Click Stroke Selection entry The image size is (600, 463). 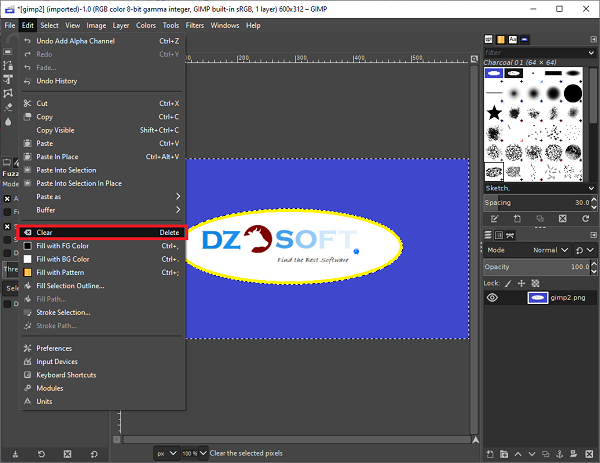(x=102, y=312)
